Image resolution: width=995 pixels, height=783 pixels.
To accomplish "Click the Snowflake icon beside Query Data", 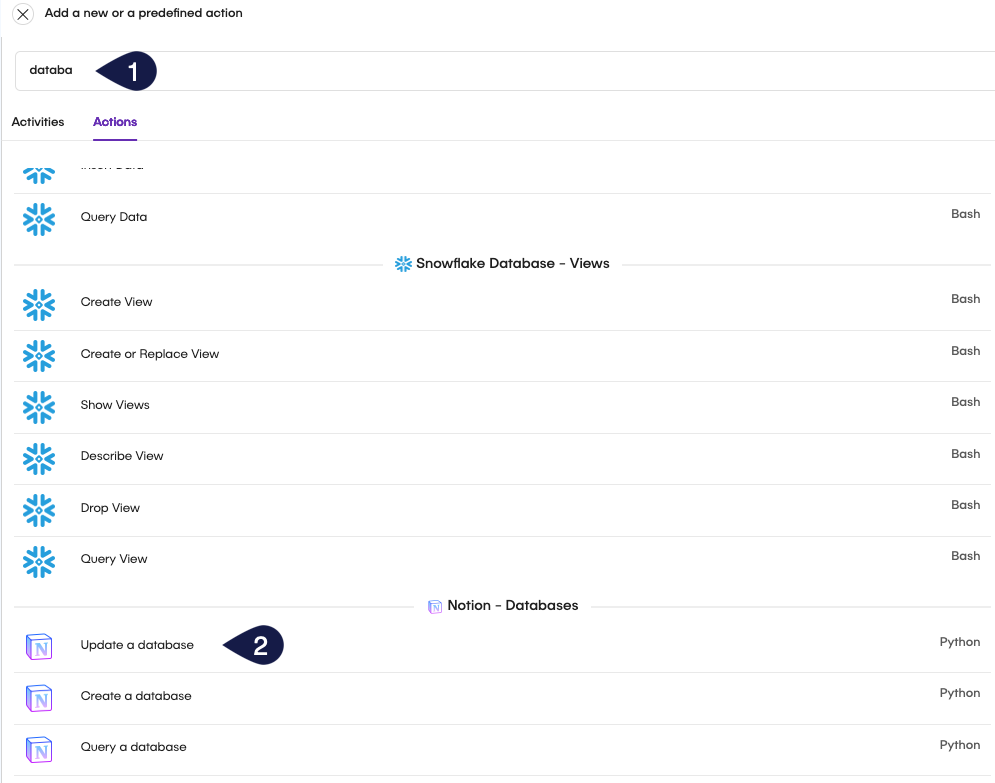I will point(39,218).
